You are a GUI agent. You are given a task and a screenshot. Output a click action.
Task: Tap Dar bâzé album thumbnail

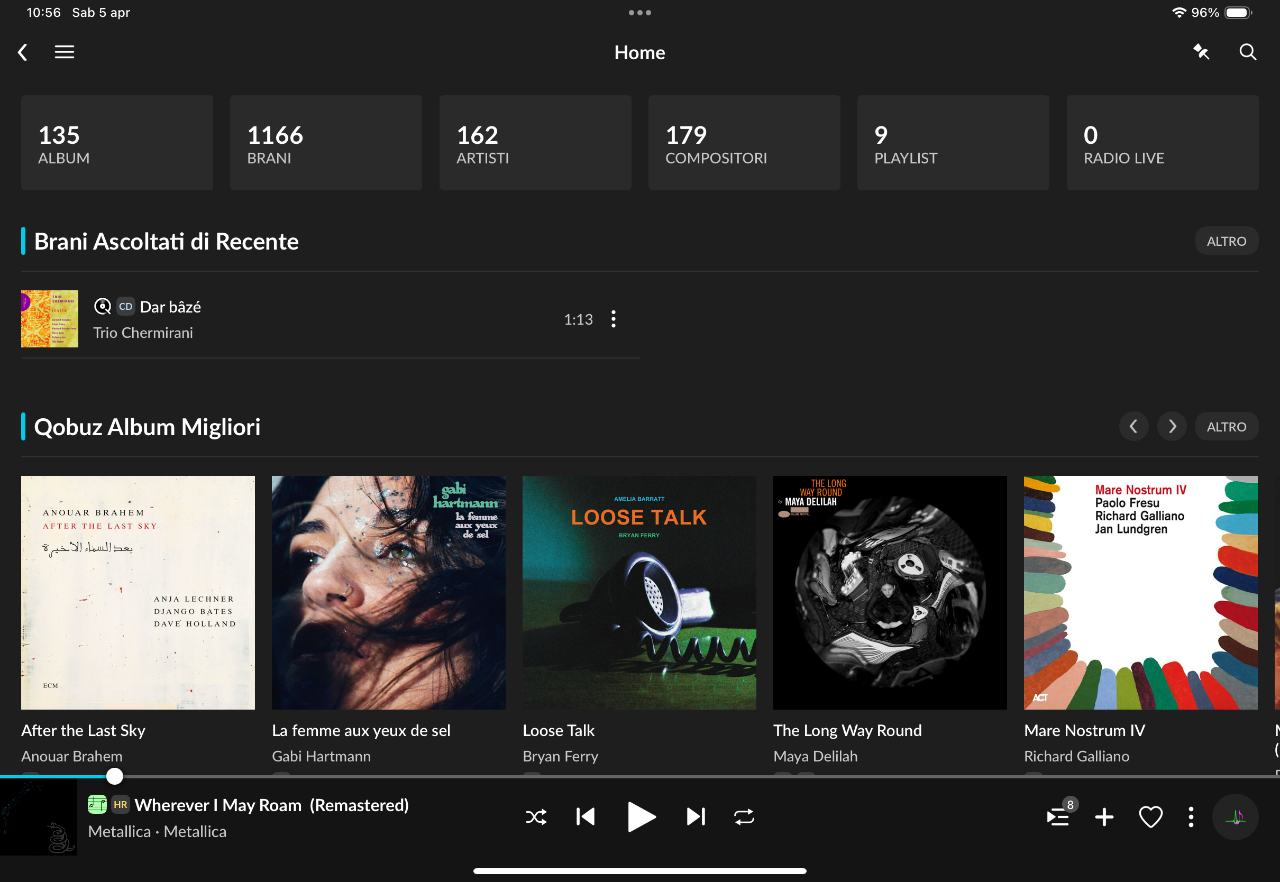point(50,319)
